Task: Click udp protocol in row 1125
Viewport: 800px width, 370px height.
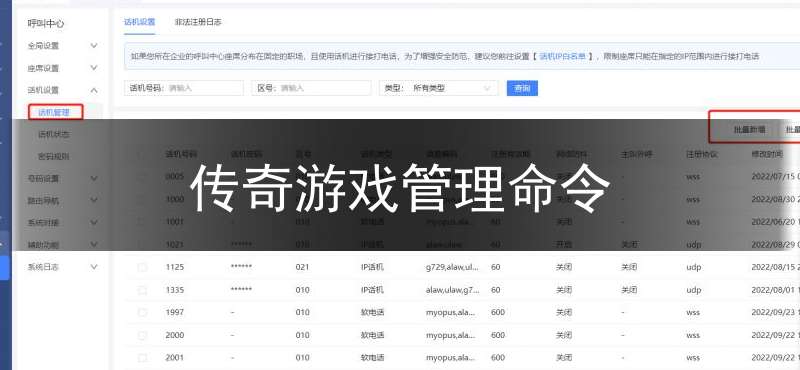Action: (694, 267)
